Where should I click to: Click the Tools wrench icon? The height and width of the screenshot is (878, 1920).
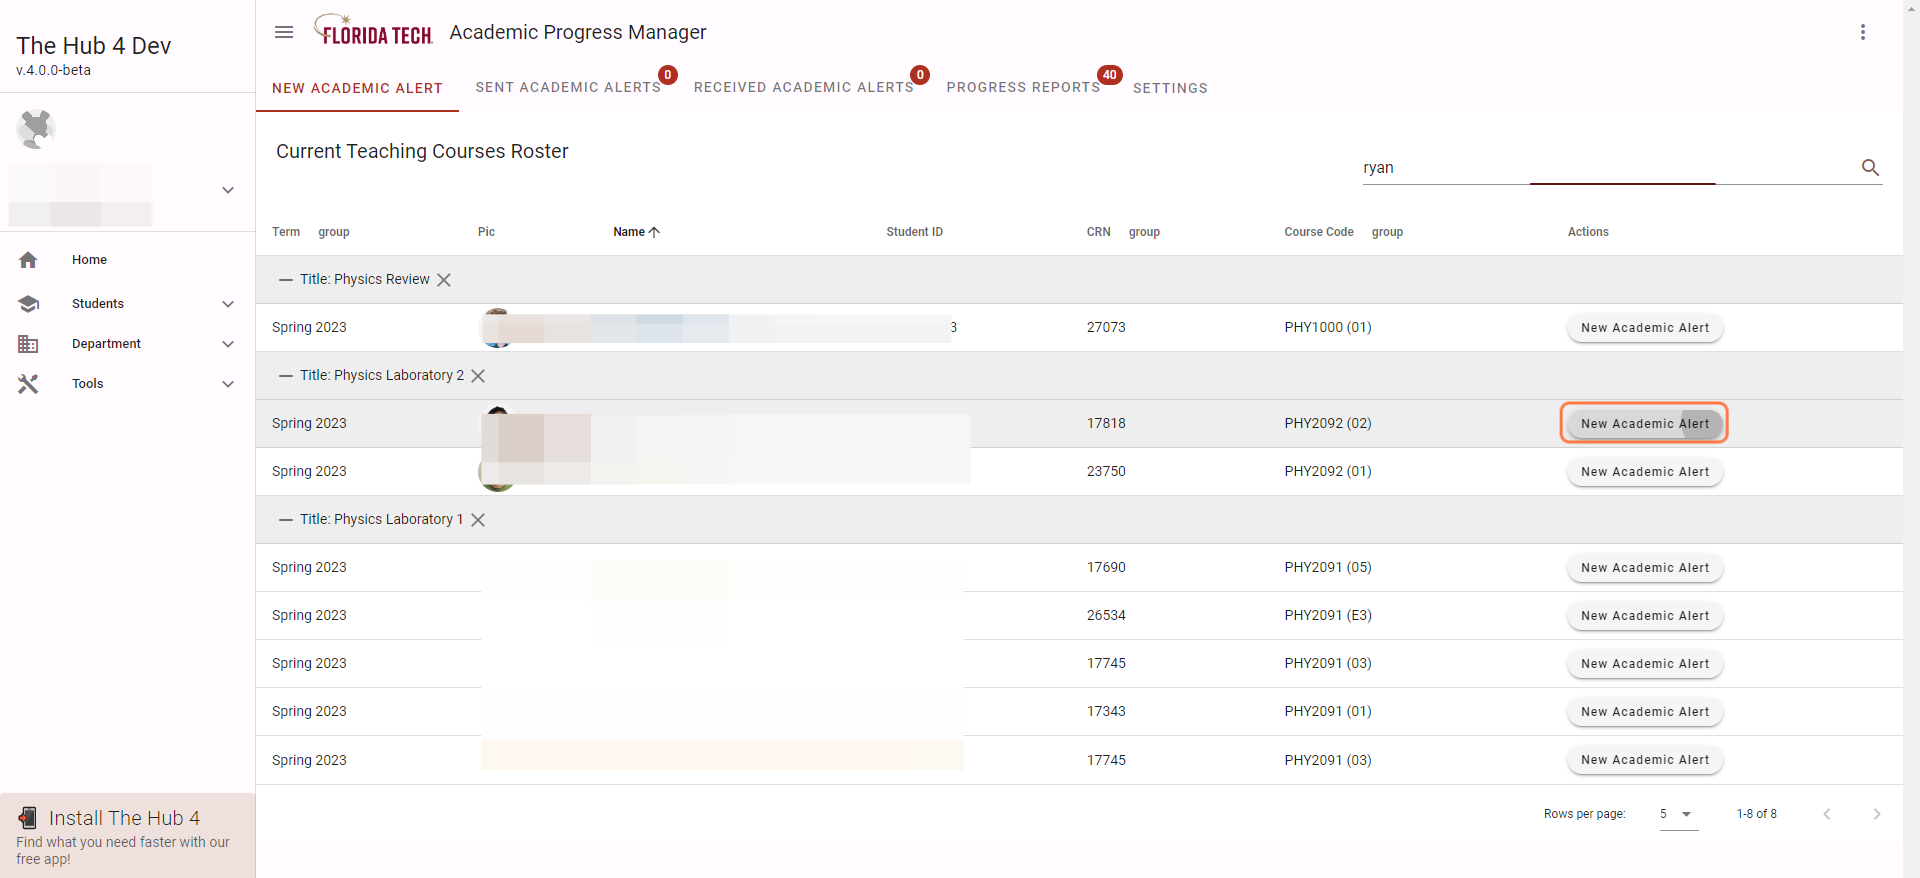click(28, 384)
